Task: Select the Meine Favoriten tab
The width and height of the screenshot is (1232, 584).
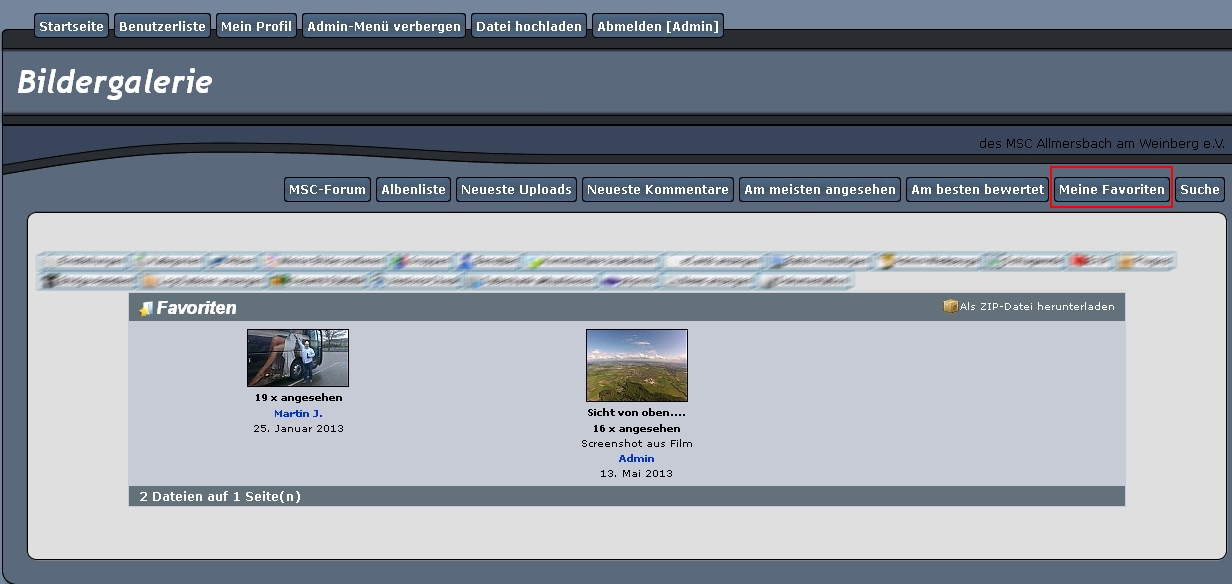Action: 1111,189
